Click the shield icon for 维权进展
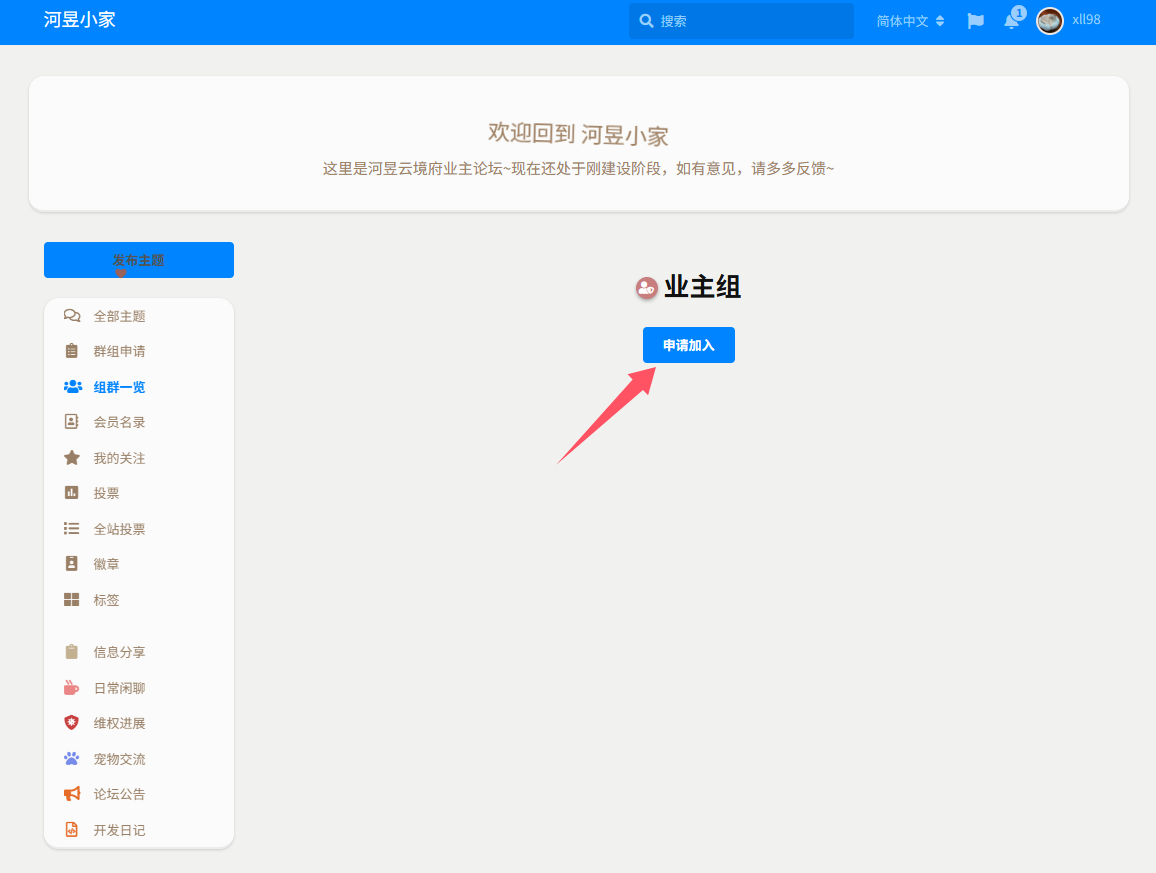This screenshot has width=1156, height=873. click(72, 723)
